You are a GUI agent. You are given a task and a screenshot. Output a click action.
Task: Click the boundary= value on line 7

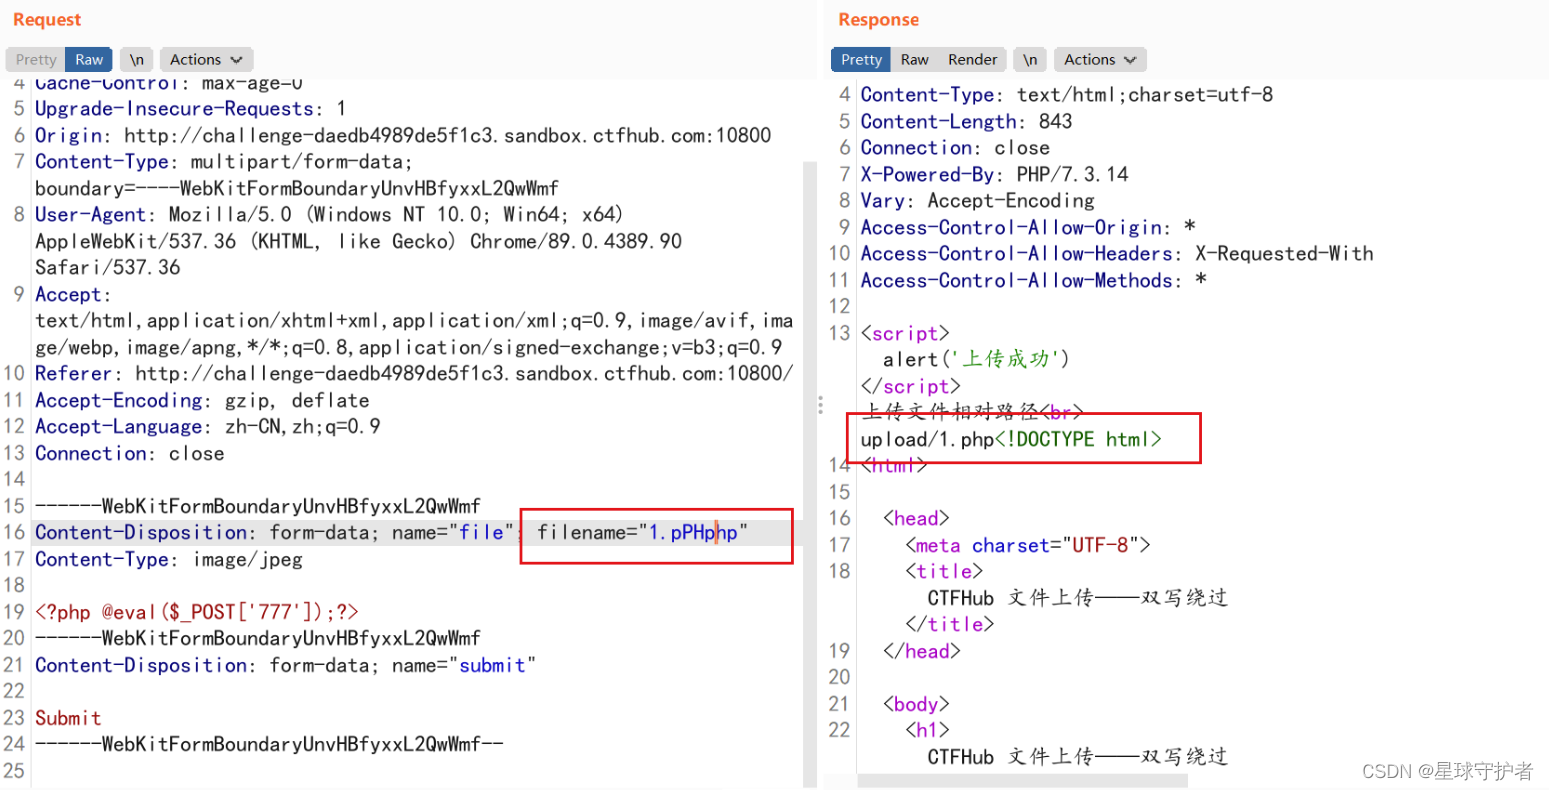click(296, 188)
